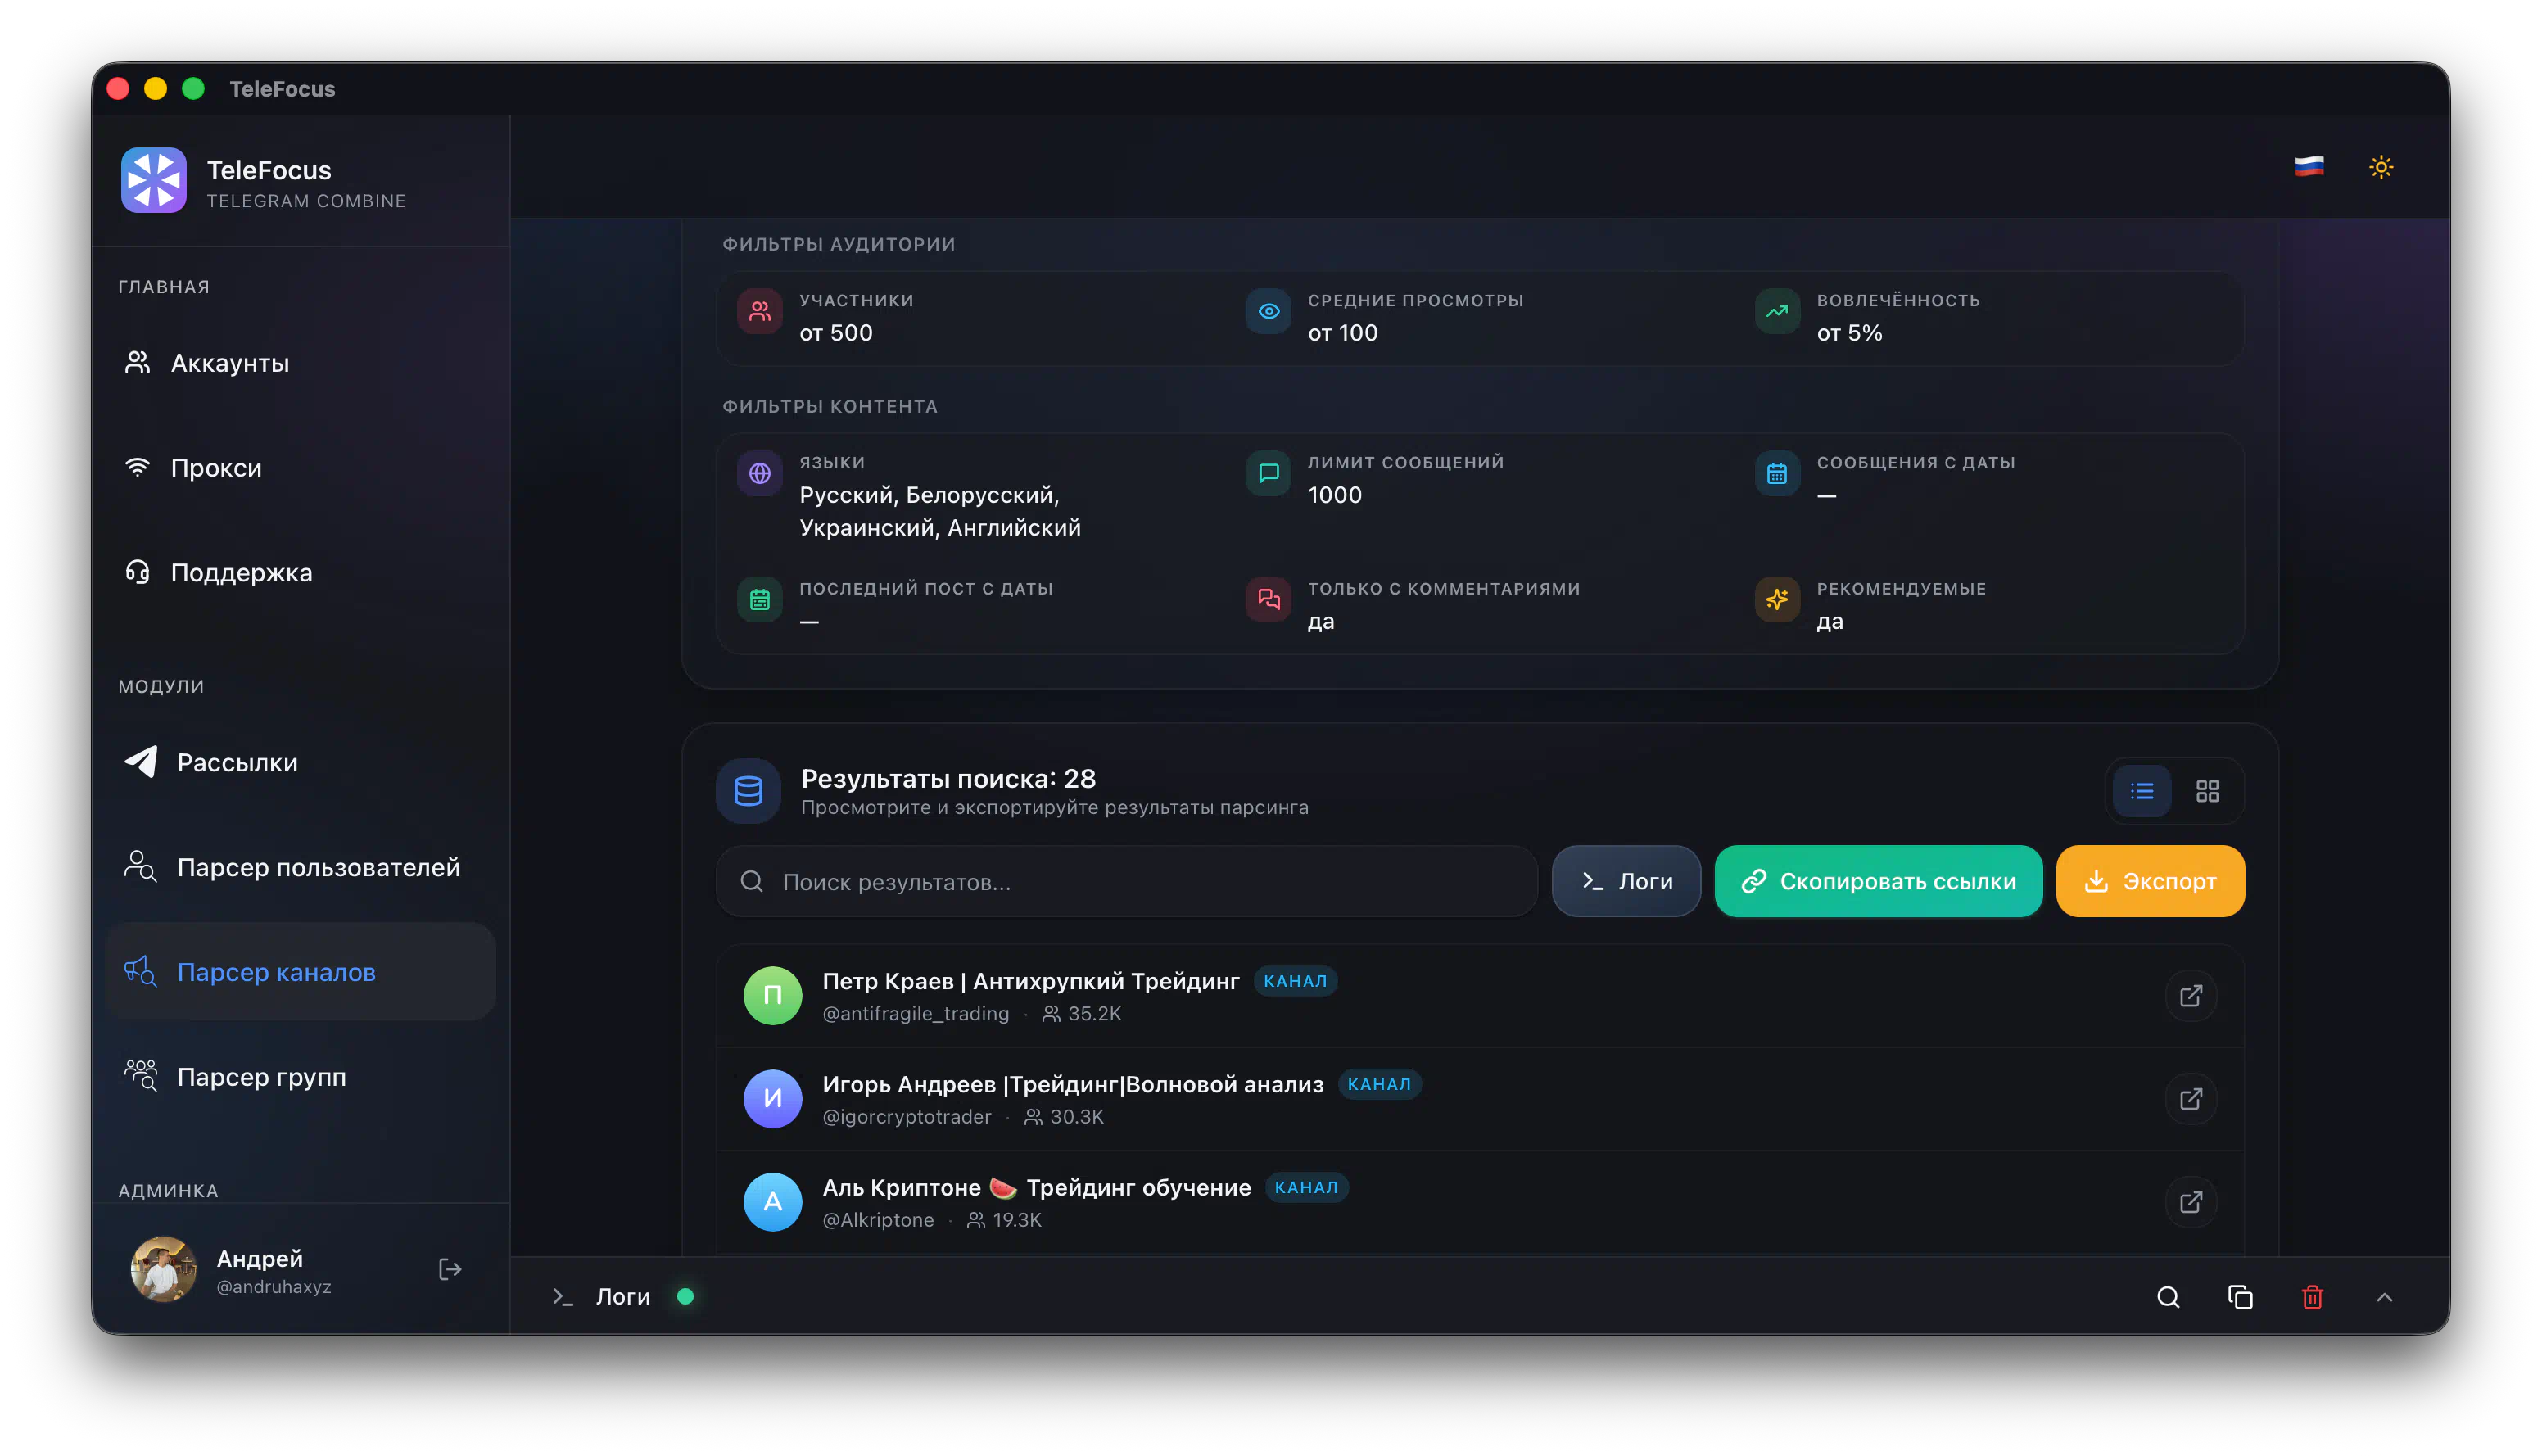Switch results to grid view
2542x1456 pixels.
click(2207, 792)
